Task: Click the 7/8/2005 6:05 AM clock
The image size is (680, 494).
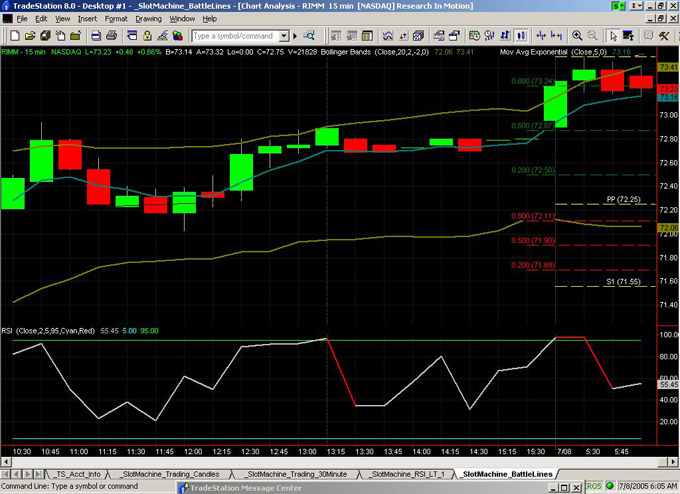Action: tap(647, 486)
